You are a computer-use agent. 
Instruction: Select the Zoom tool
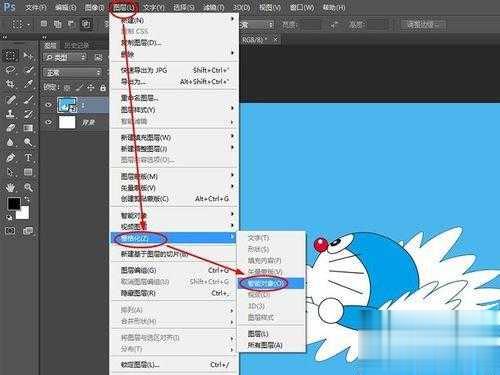tap(28, 187)
